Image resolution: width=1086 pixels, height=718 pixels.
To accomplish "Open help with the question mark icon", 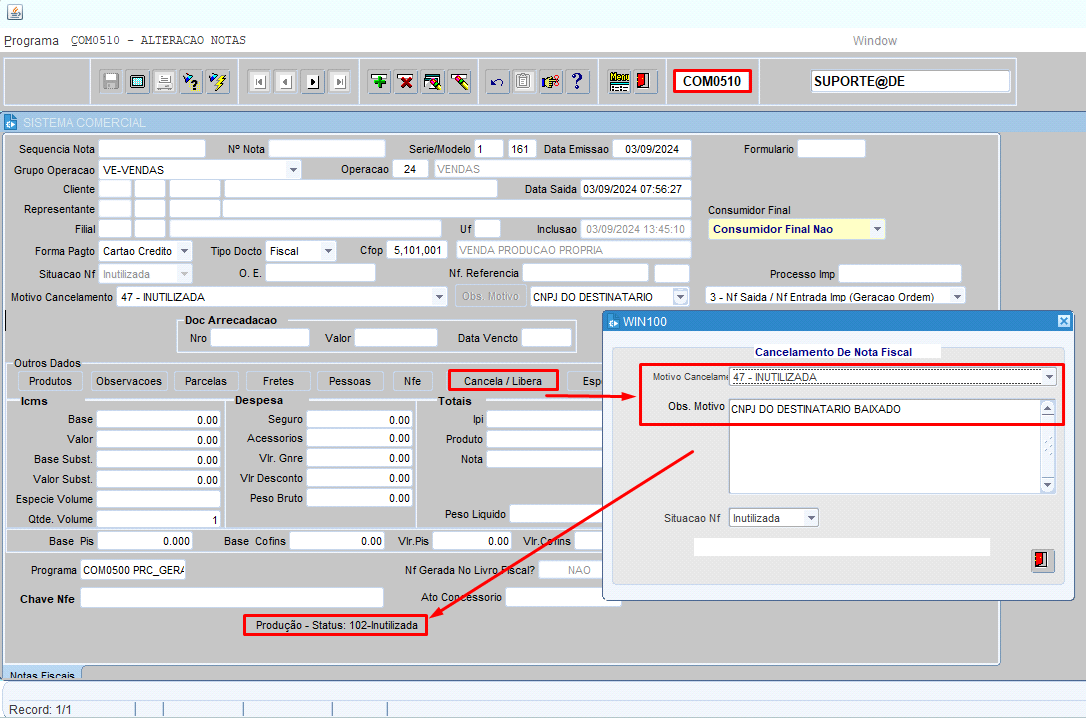I will click(x=576, y=82).
